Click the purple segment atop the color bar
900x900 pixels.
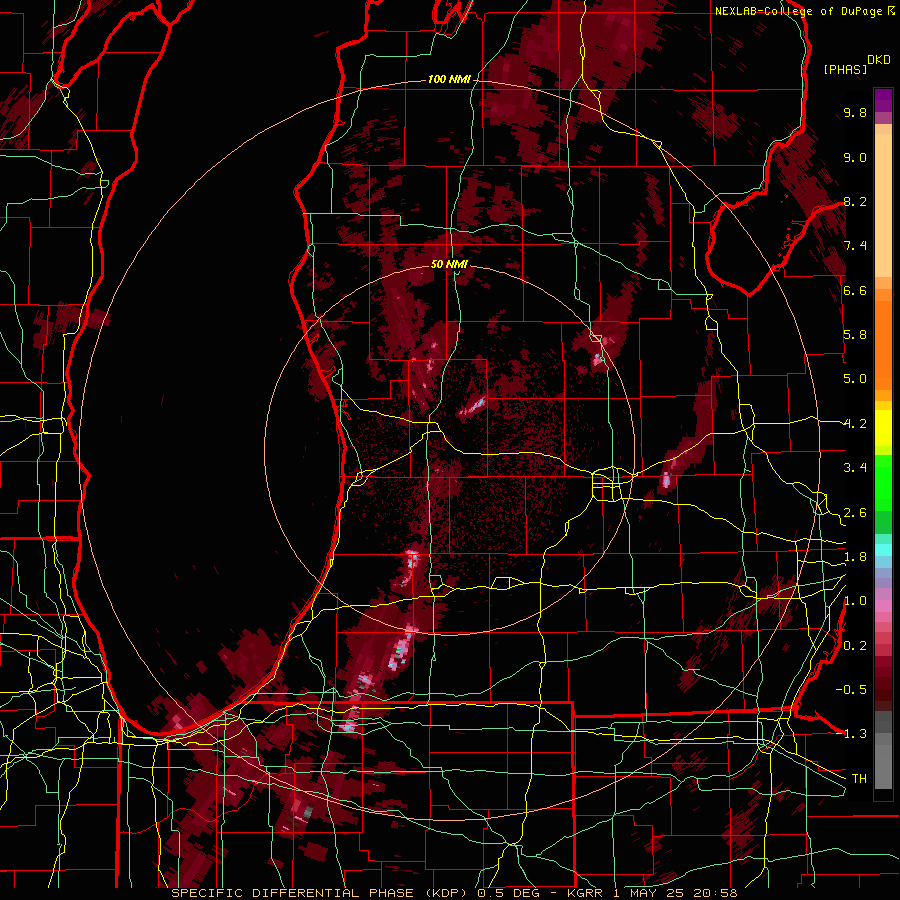(x=883, y=100)
